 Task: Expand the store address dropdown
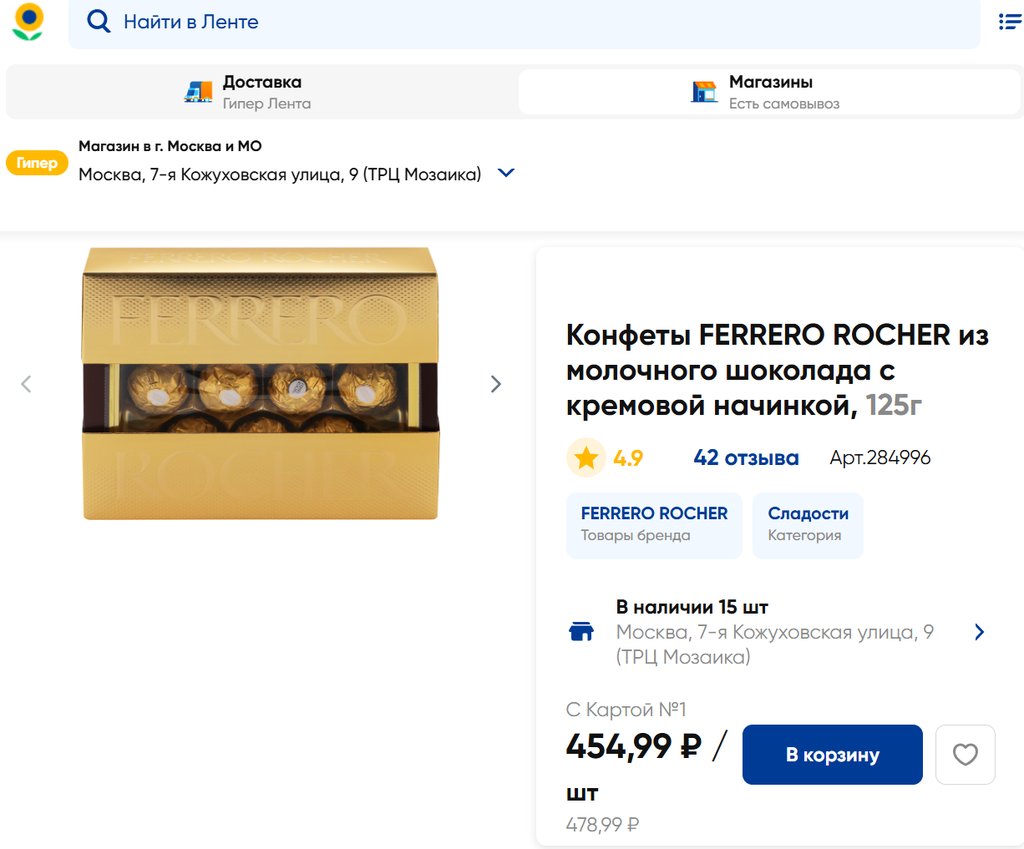[x=506, y=173]
